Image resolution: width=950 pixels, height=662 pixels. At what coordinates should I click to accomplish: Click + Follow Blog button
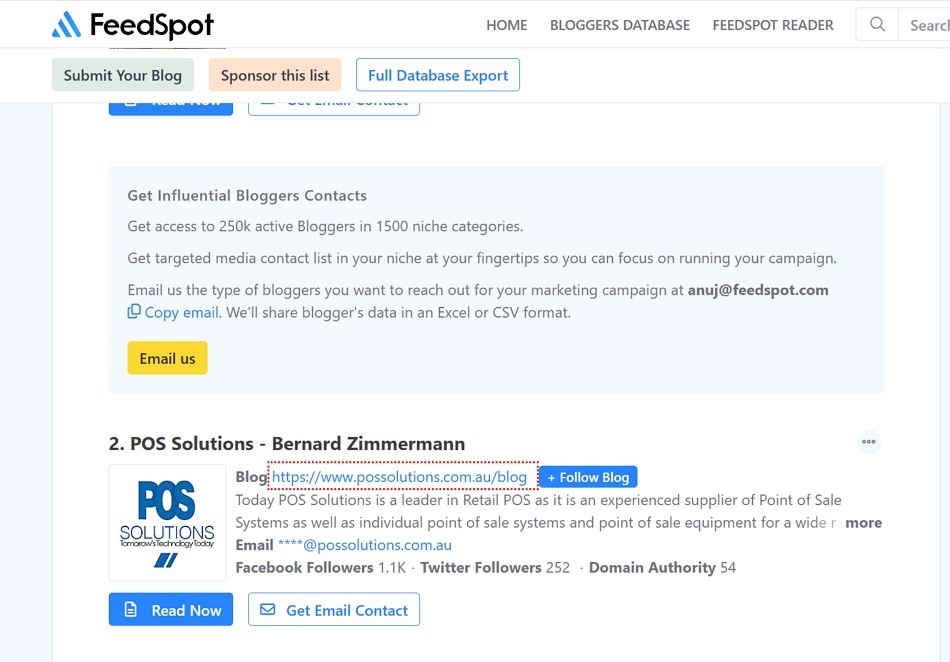click(588, 477)
